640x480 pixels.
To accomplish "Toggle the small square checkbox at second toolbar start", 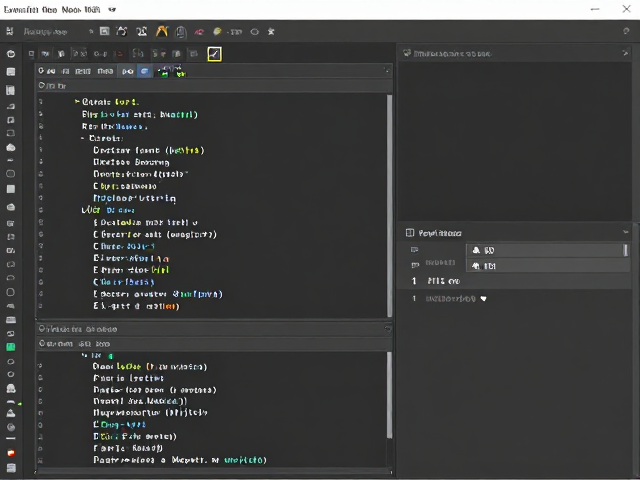I will point(31,54).
